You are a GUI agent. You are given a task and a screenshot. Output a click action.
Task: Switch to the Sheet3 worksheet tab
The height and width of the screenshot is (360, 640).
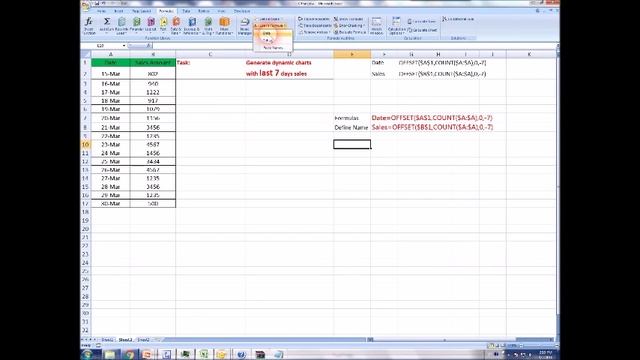coord(143,340)
